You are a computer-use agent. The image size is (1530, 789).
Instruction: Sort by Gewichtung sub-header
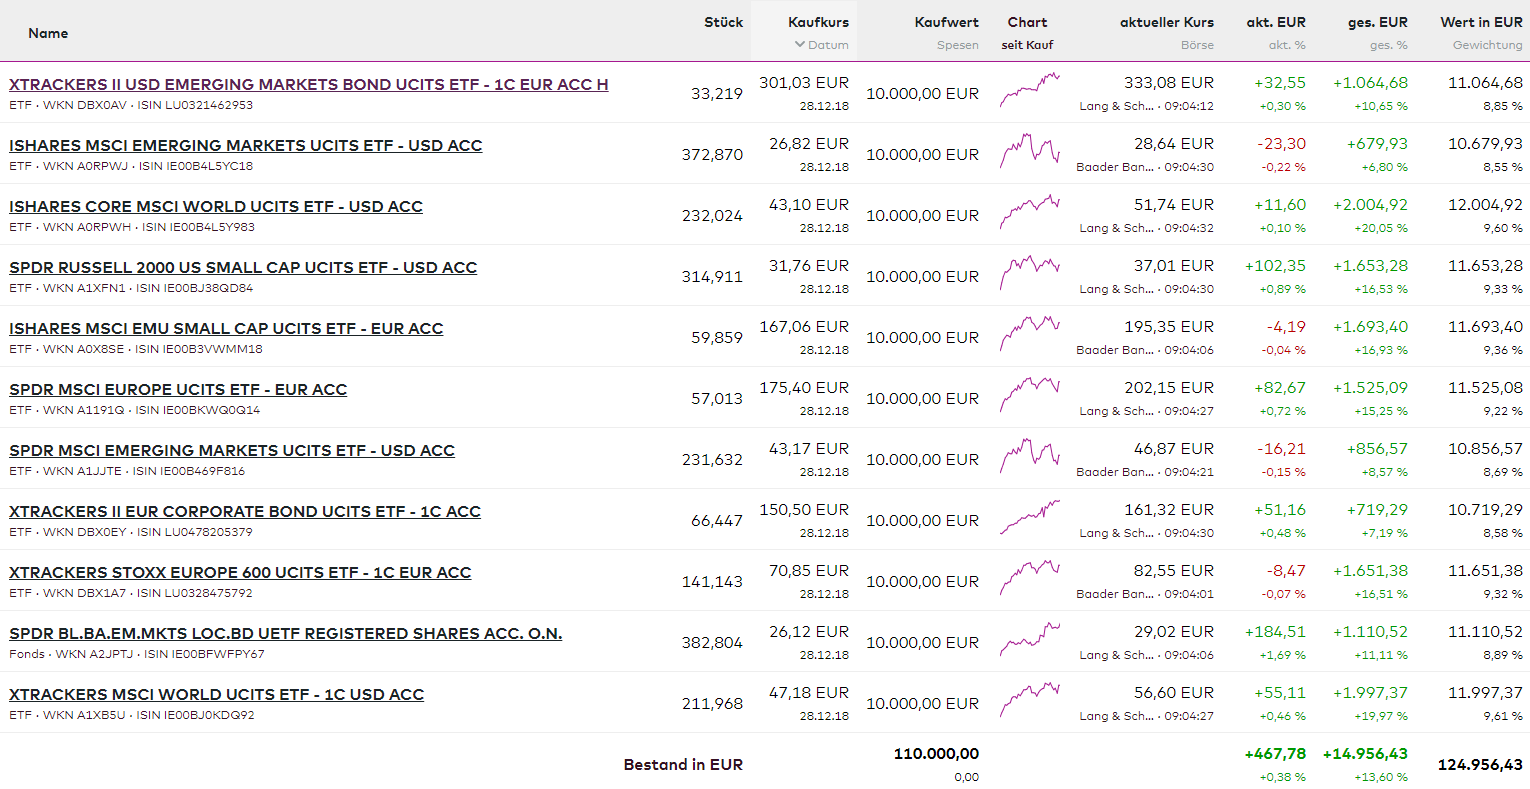[1487, 45]
